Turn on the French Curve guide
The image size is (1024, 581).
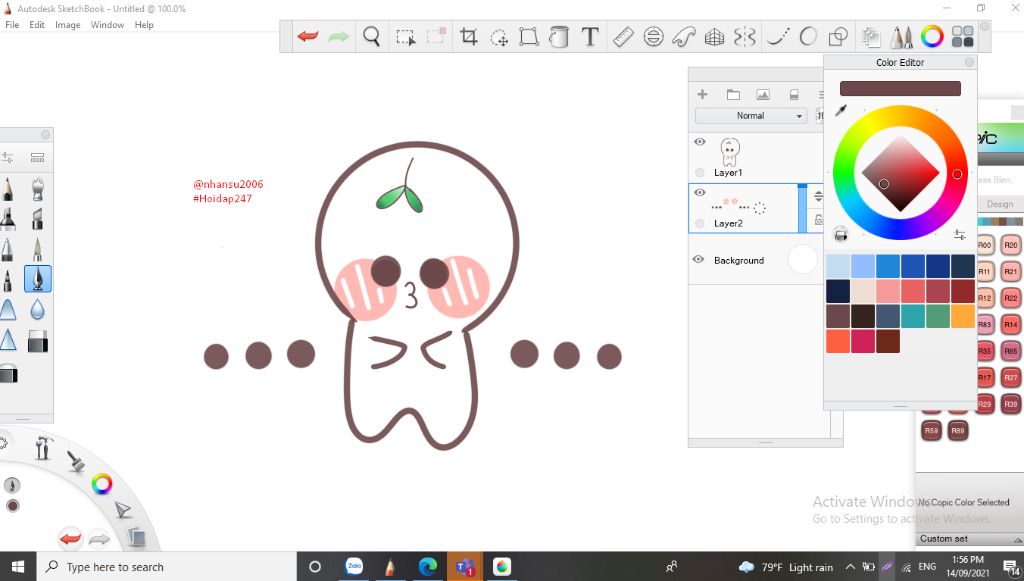[683, 37]
